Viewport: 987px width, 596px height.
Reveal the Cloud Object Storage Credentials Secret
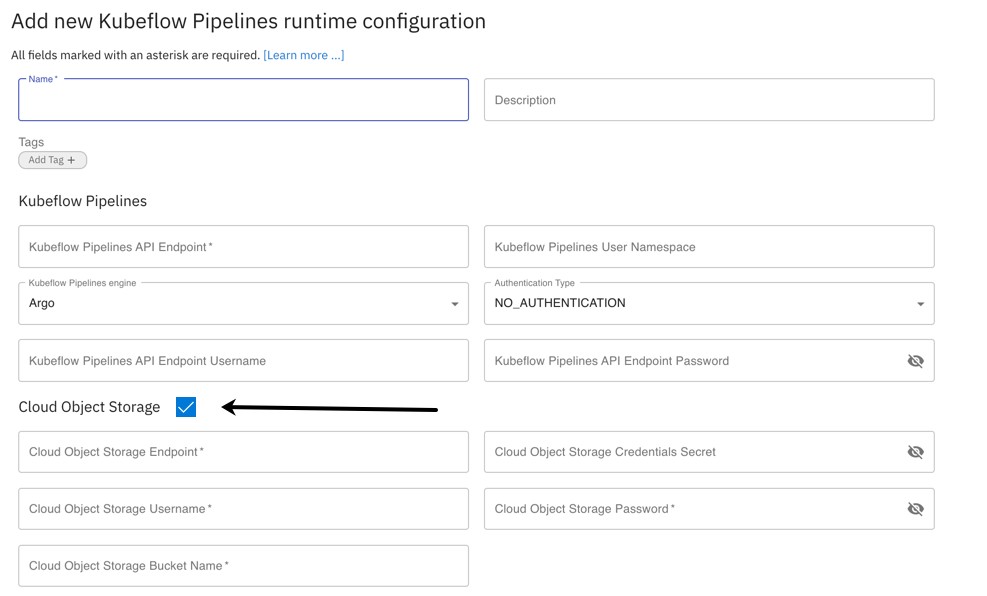[915, 452]
